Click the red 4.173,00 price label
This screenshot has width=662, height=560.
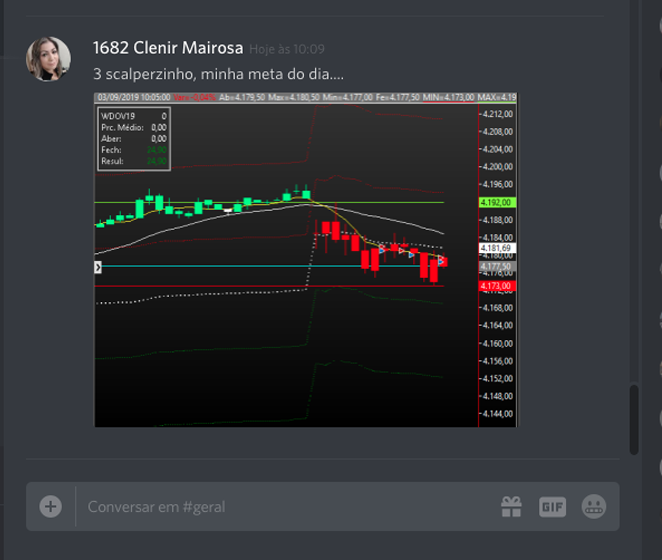pos(496,286)
